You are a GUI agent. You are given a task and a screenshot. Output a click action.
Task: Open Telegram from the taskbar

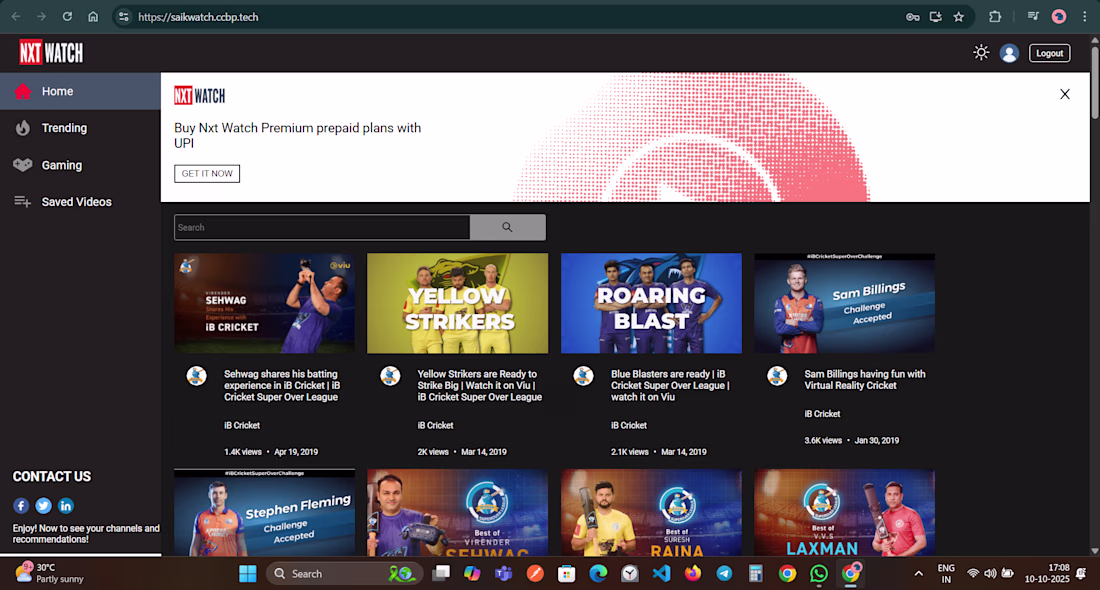tap(724, 574)
